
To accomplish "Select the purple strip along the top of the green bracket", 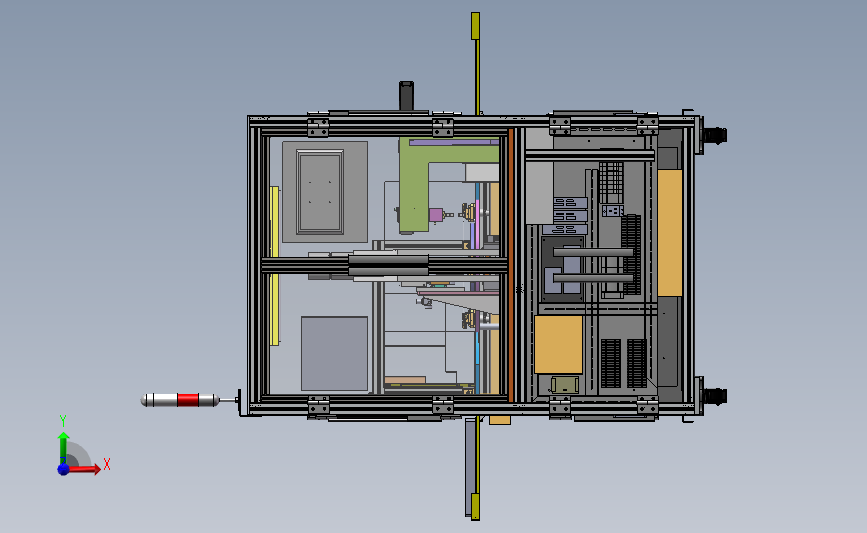I will click(x=454, y=142).
